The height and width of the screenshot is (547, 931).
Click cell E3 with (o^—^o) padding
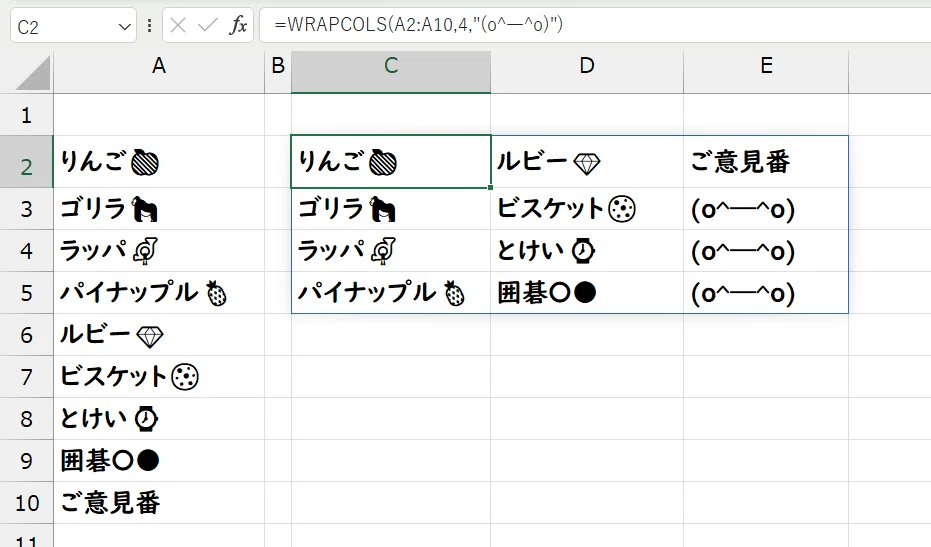coord(766,209)
